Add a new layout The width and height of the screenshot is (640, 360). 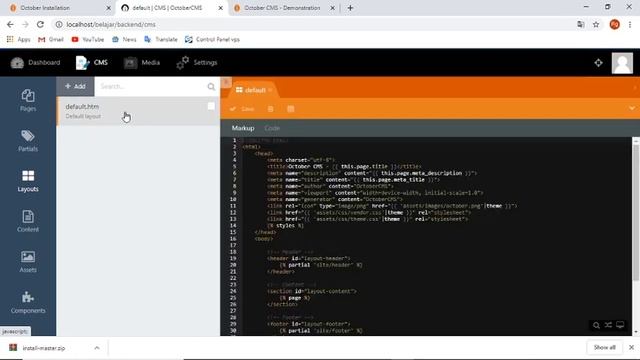75,86
